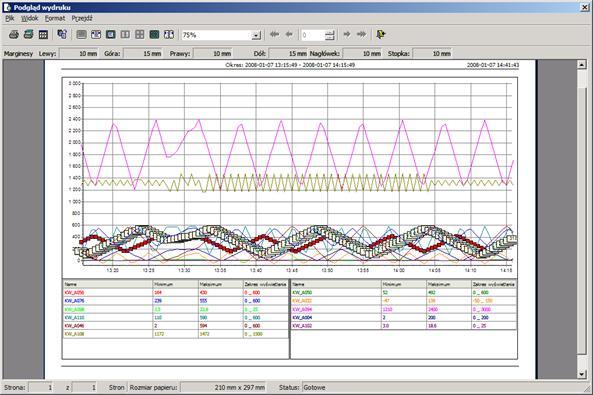593x395 pixels.
Task: Click the two-page side-by-side view icon
Action: pyautogui.click(x=125, y=35)
